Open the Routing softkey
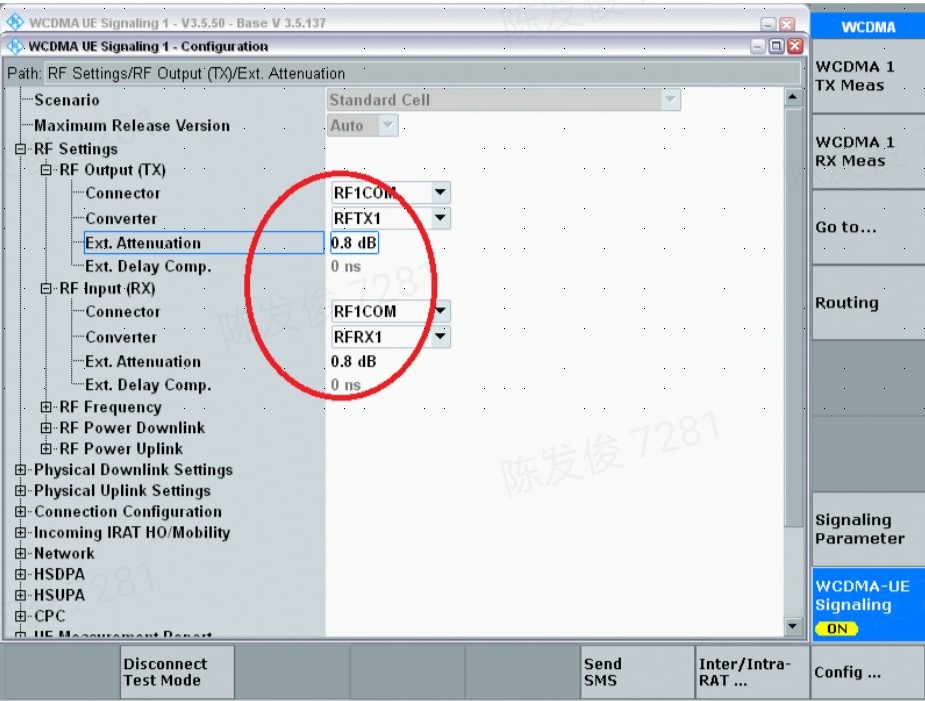This screenshot has height=701, width=925. tap(868, 303)
